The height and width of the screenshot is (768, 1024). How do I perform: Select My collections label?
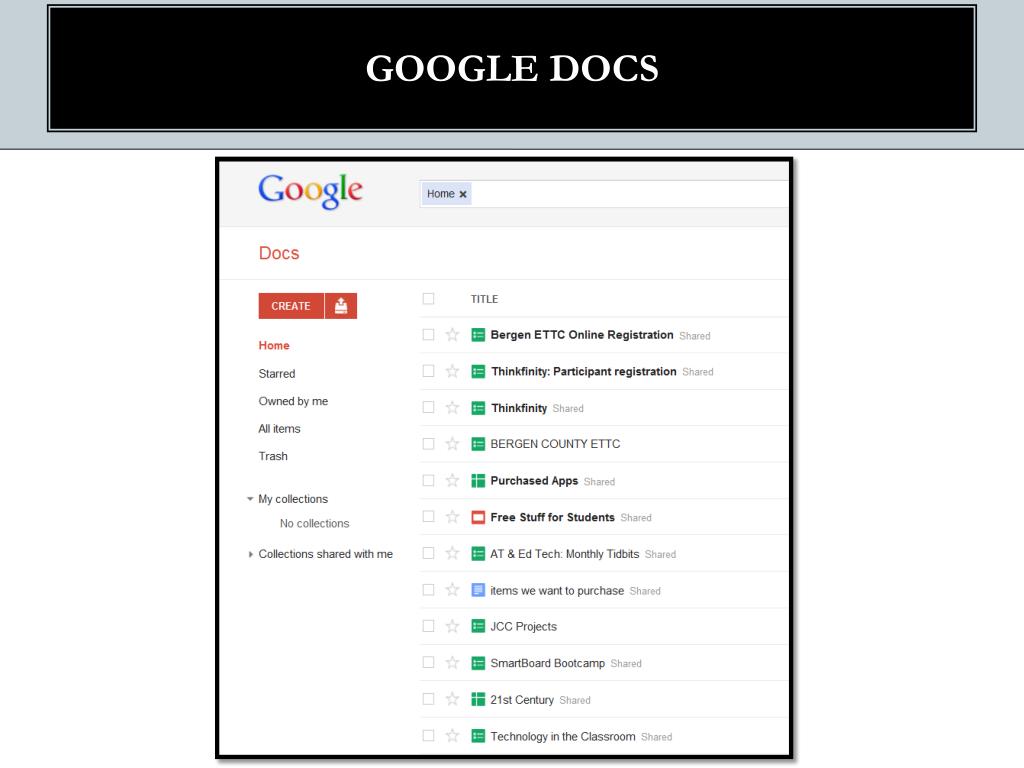293,499
